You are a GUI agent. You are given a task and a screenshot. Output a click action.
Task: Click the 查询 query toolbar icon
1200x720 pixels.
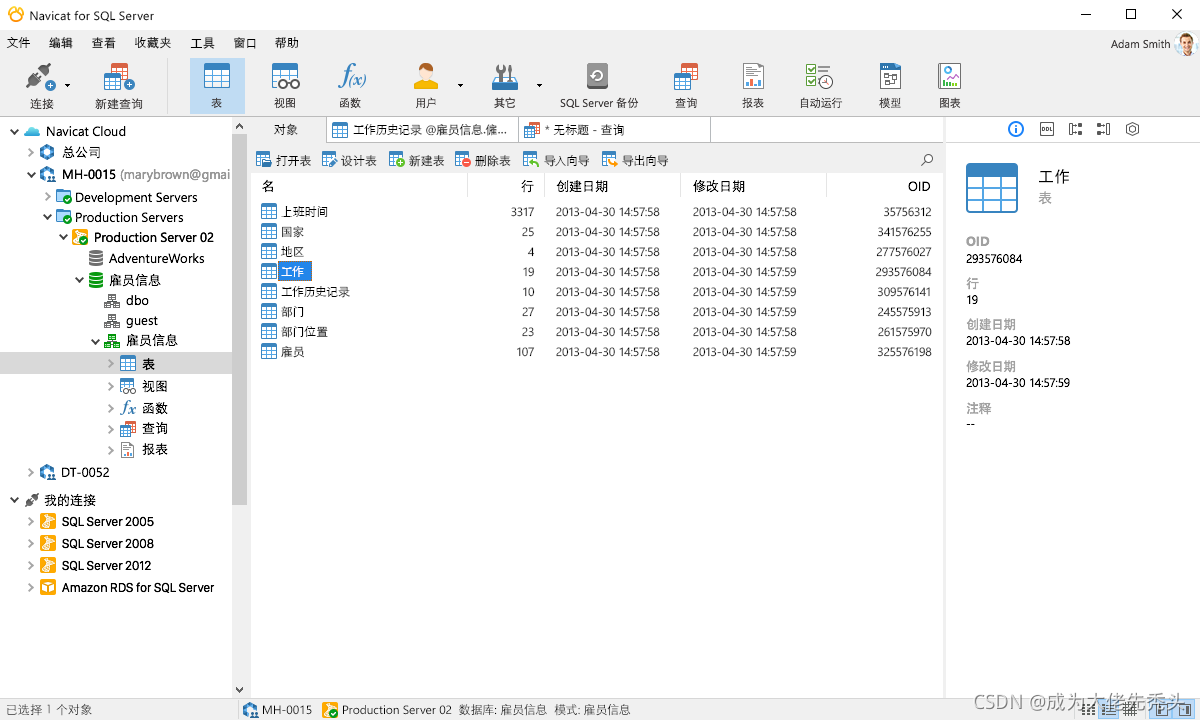tap(686, 86)
